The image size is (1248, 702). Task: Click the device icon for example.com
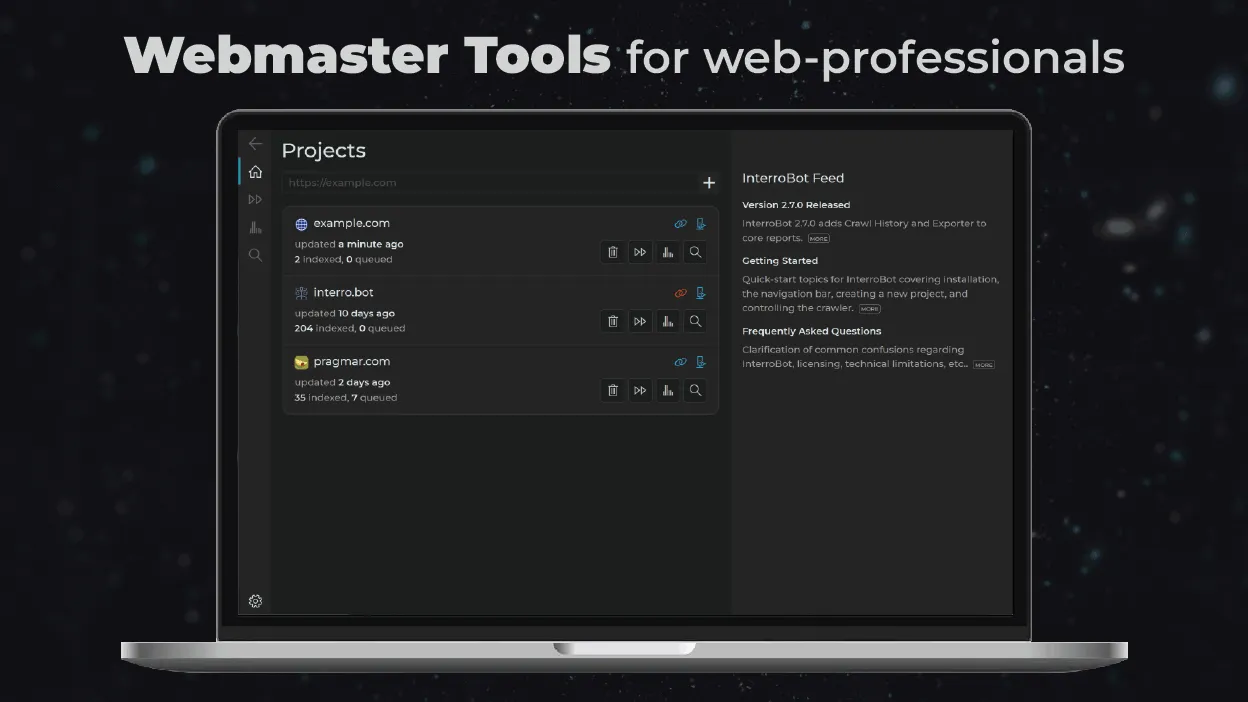point(701,224)
